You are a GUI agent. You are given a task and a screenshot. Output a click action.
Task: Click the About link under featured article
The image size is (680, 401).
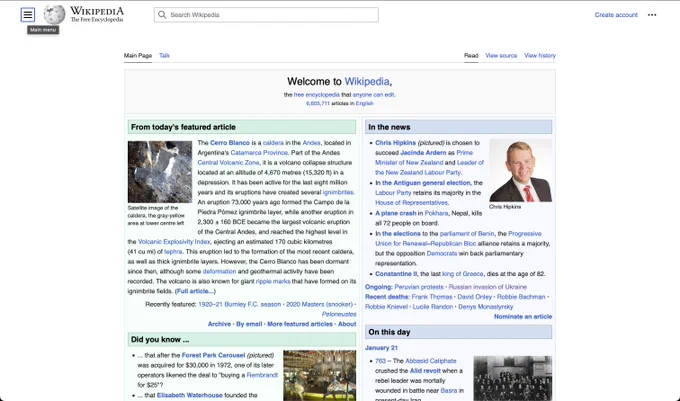point(347,324)
